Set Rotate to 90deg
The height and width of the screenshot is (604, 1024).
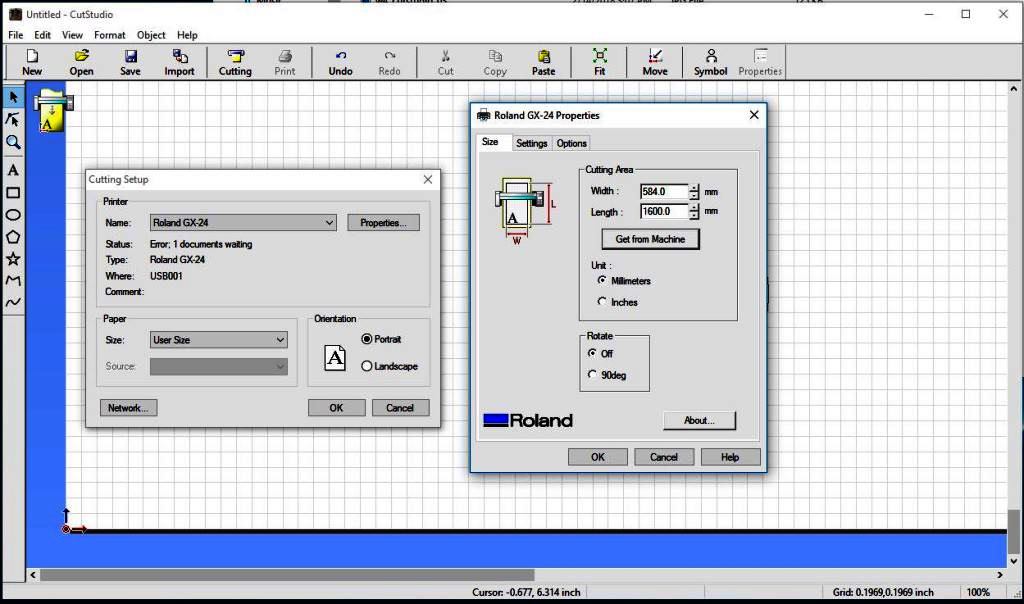592,375
